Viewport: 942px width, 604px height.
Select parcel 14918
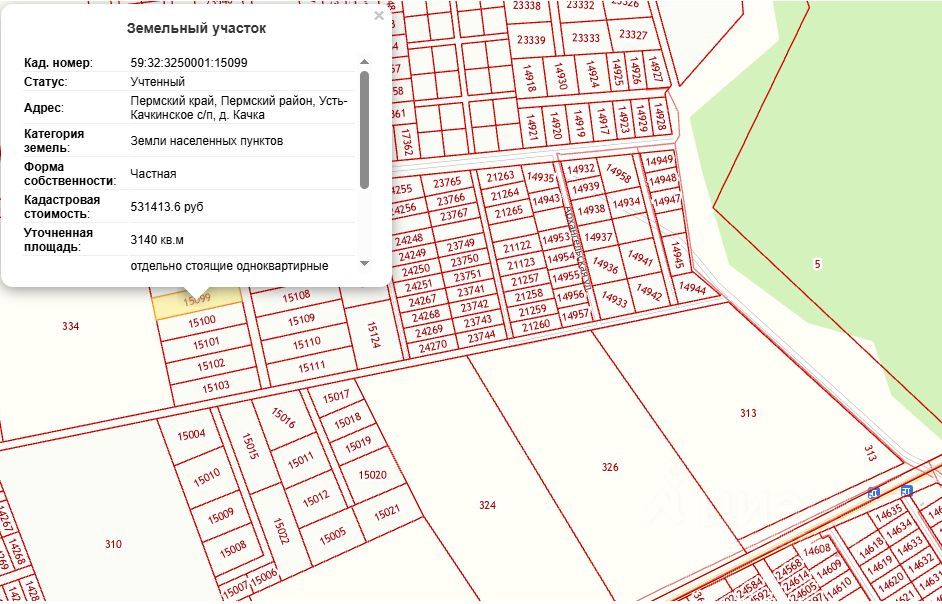[x=529, y=78]
